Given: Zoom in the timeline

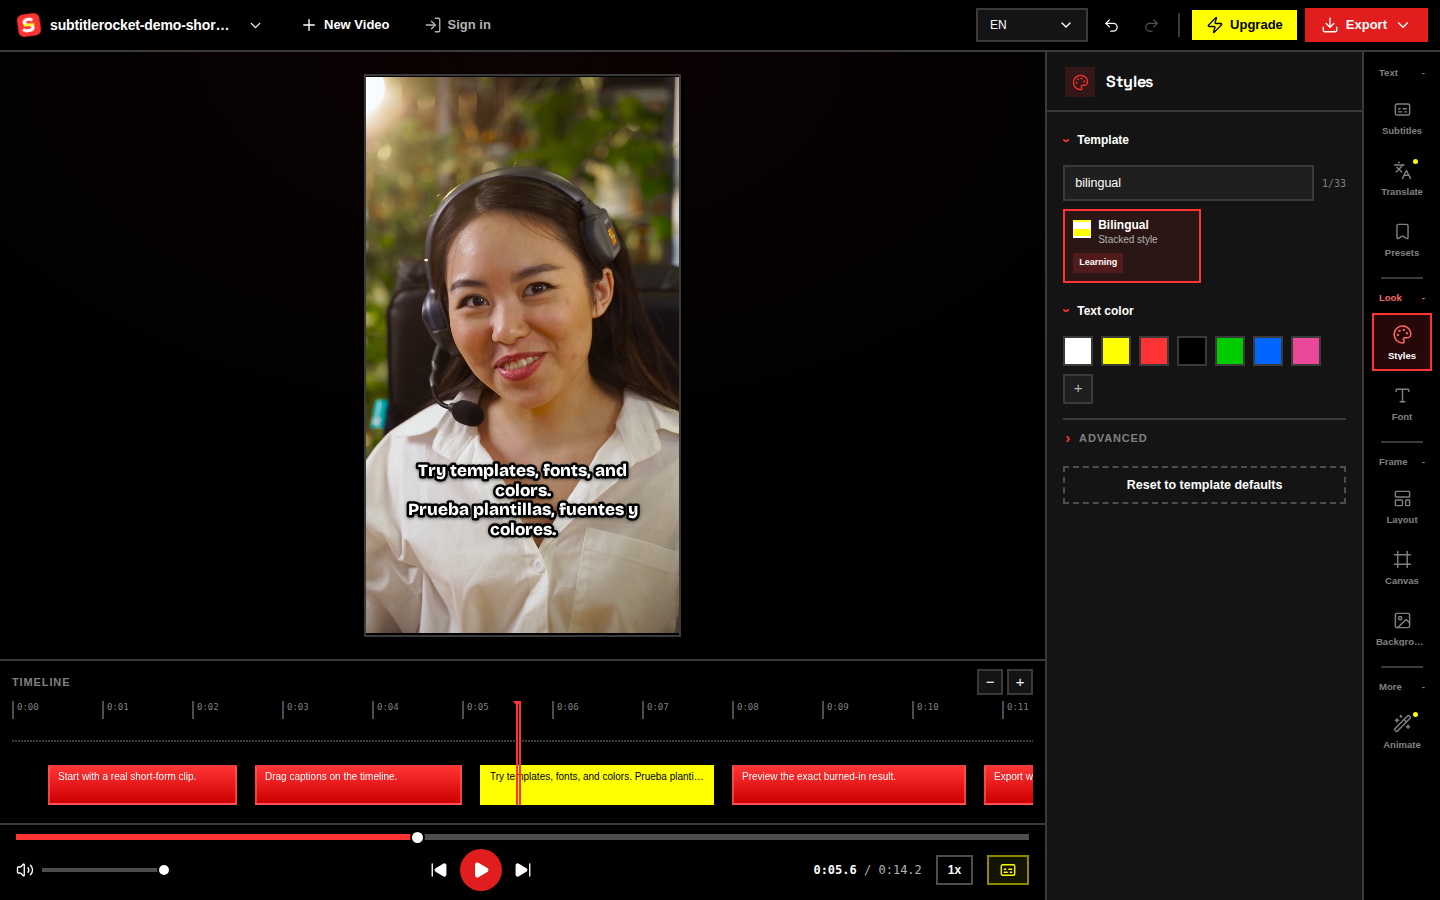Looking at the screenshot, I should 1020,682.
